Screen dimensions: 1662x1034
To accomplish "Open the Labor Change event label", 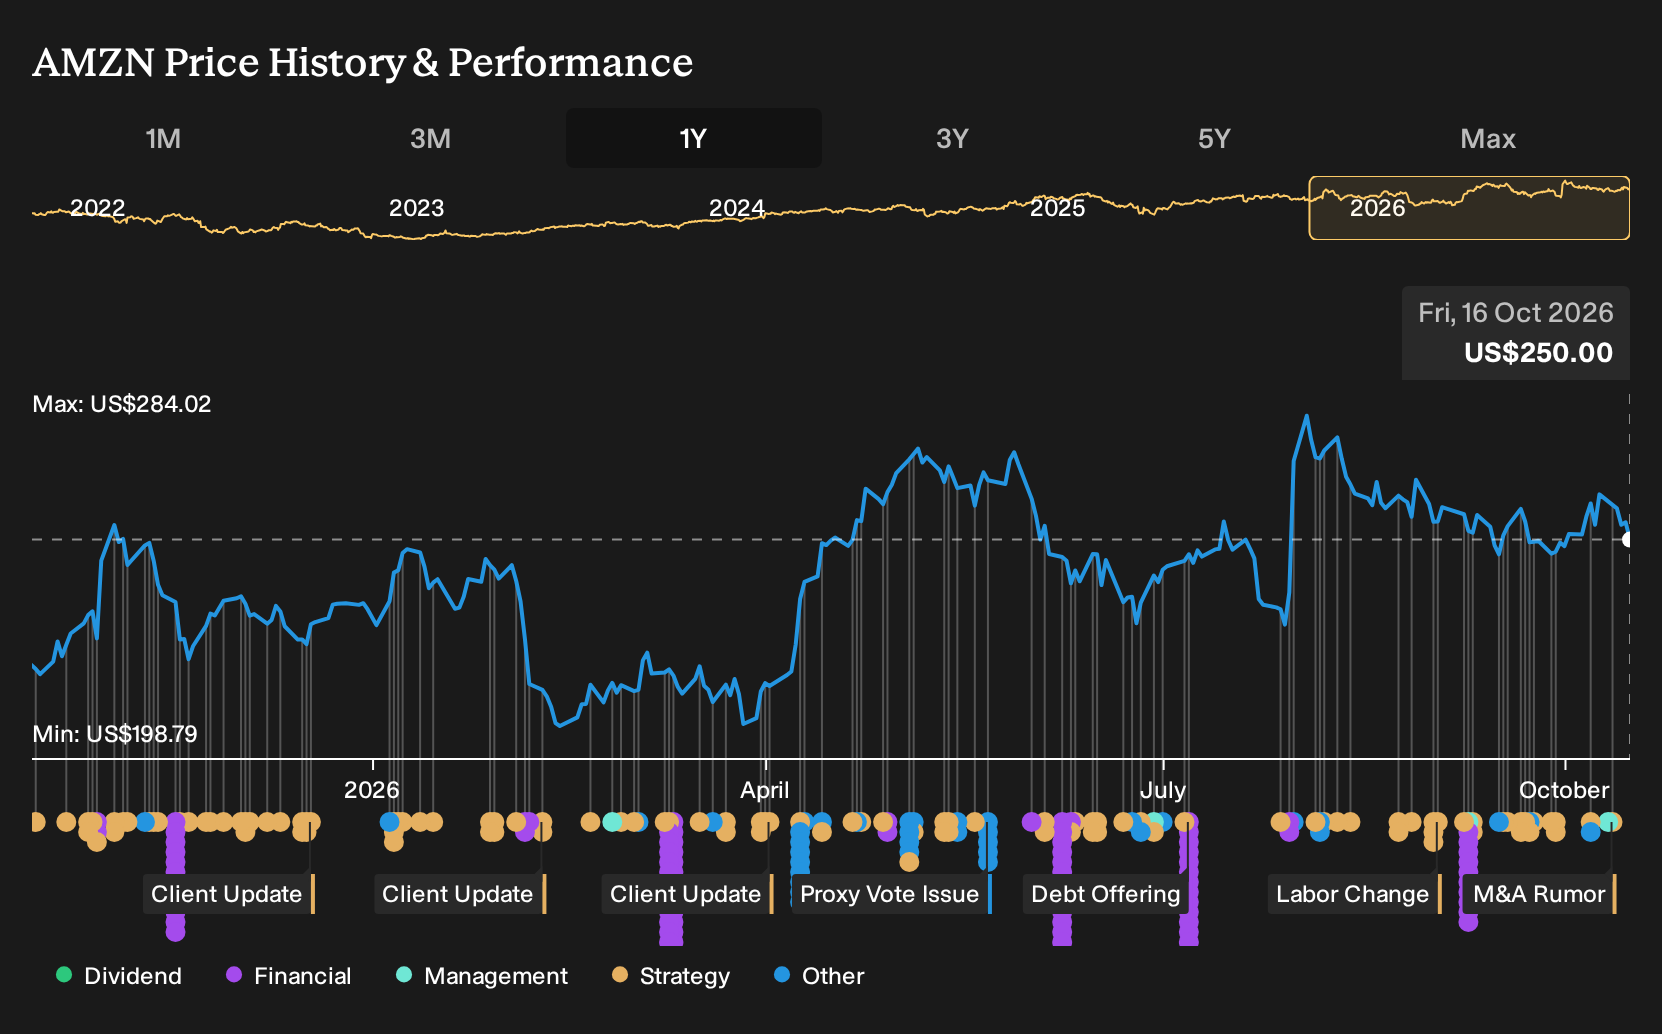I will click(x=1354, y=894).
